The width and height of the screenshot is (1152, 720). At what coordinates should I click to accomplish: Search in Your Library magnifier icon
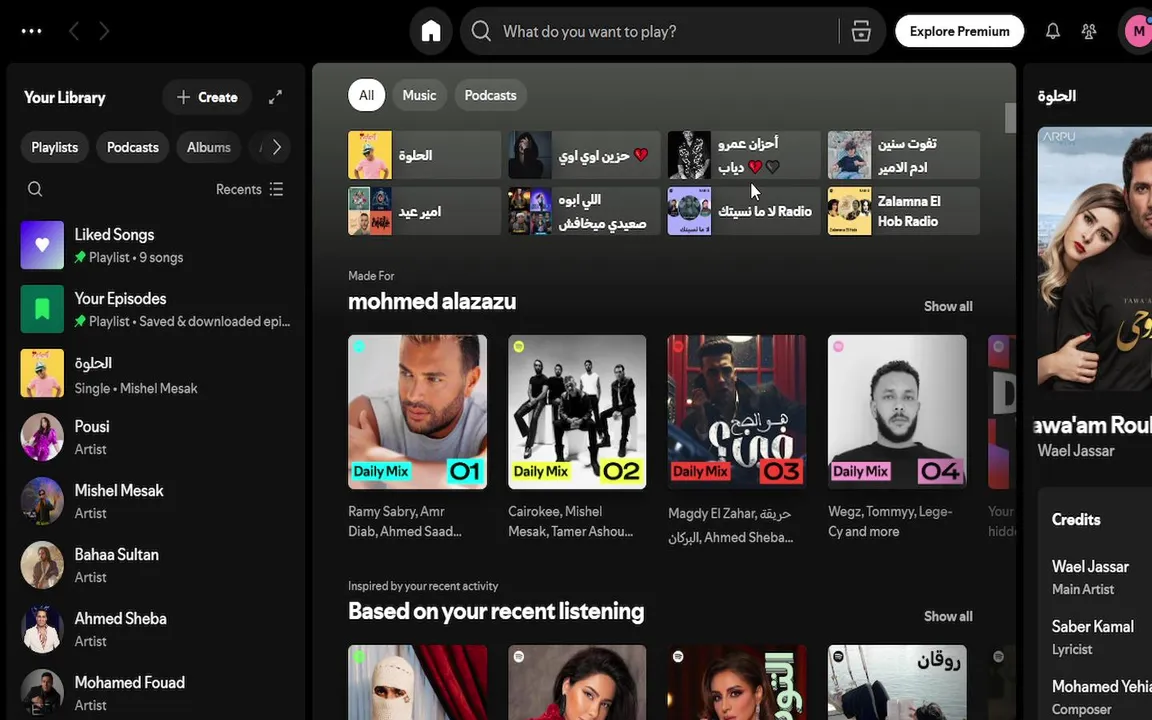[35, 189]
